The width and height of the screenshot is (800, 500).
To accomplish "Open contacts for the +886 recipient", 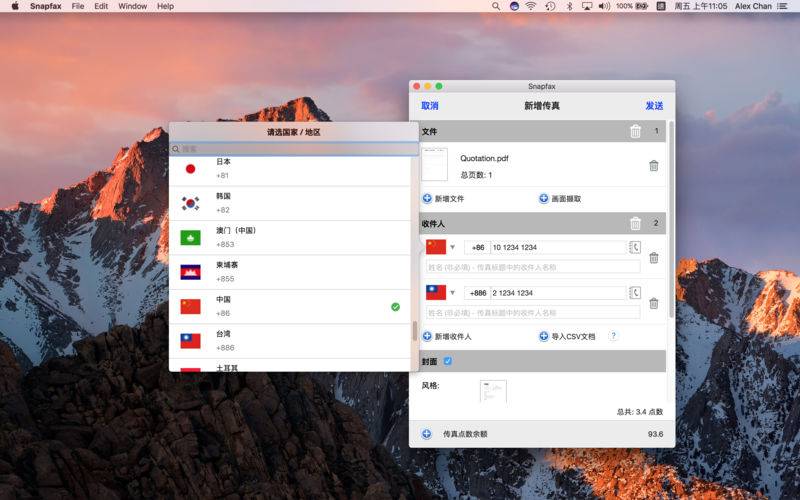I will pyautogui.click(x=635, y=293).
